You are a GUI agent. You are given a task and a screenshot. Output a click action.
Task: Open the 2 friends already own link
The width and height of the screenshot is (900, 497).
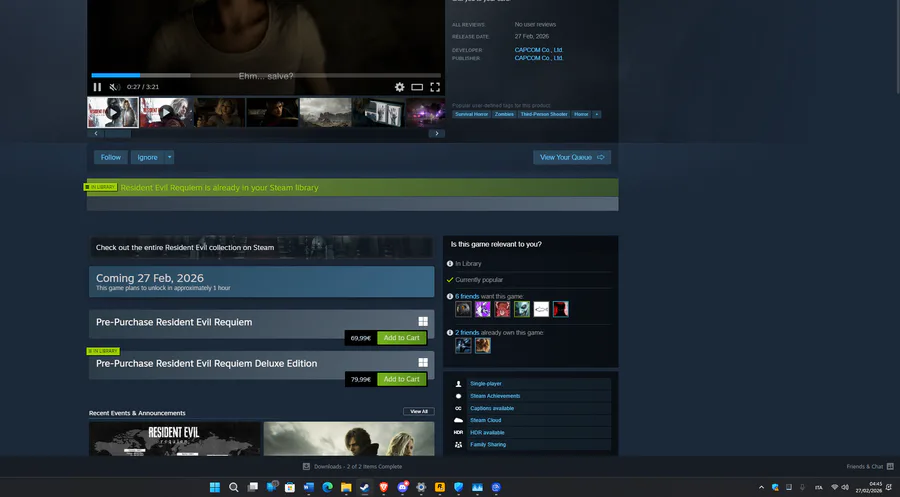pos(467,332)
